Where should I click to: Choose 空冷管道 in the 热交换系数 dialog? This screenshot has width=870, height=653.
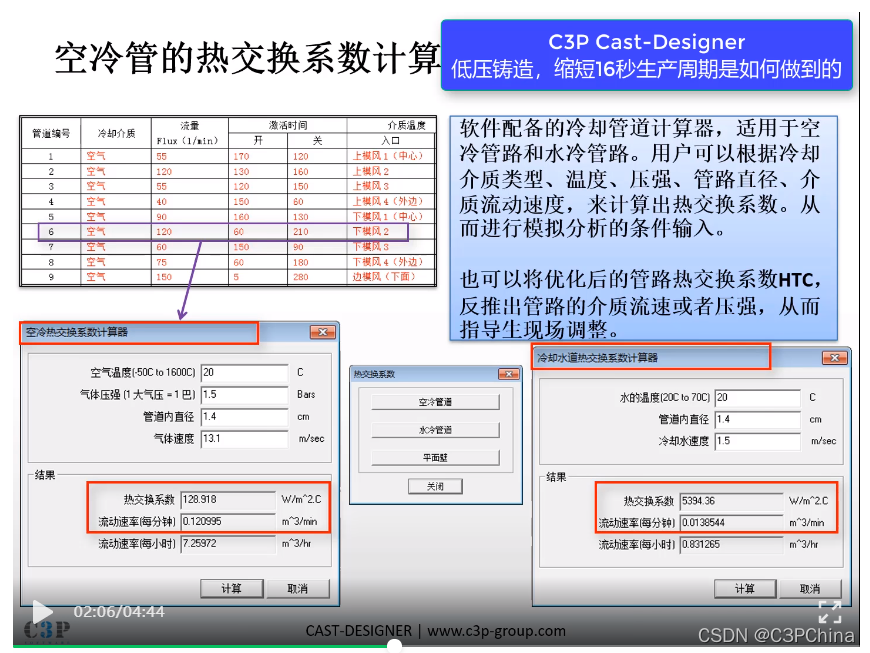(435, 402)
